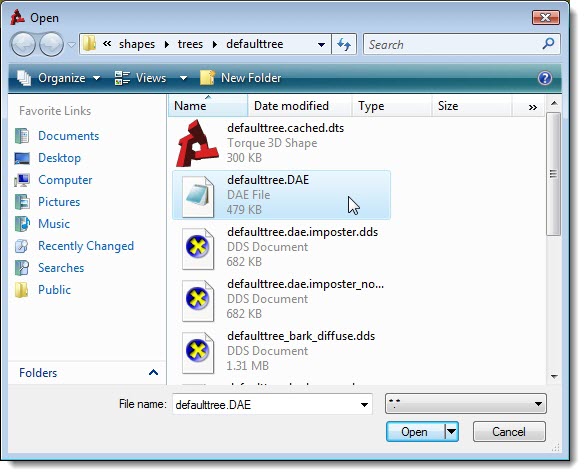Click the refresh arrows icon beside address bar
The width and height of the screenshot is (585, 476).
tap(344, 44)
